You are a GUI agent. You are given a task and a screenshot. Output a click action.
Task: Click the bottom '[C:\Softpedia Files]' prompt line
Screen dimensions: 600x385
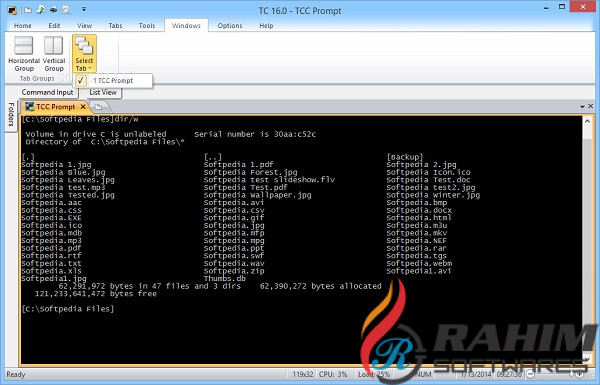coord(68,309)
